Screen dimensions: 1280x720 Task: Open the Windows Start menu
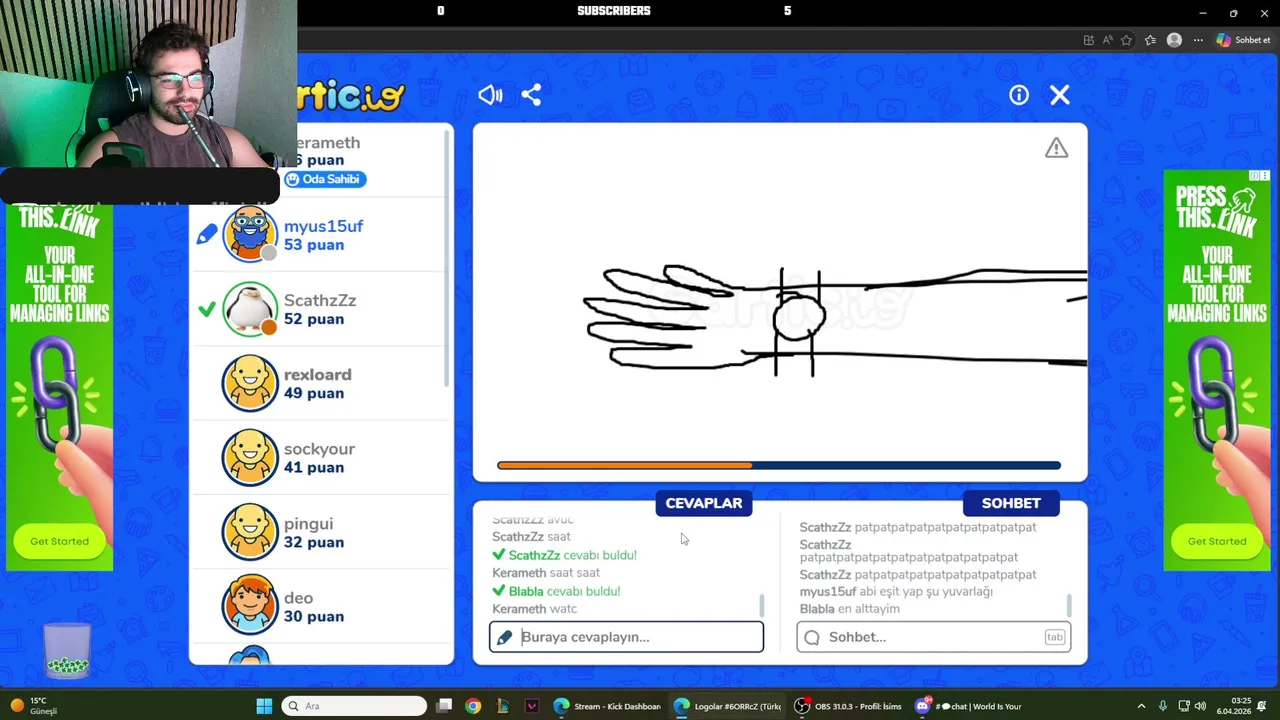(264, 706)
